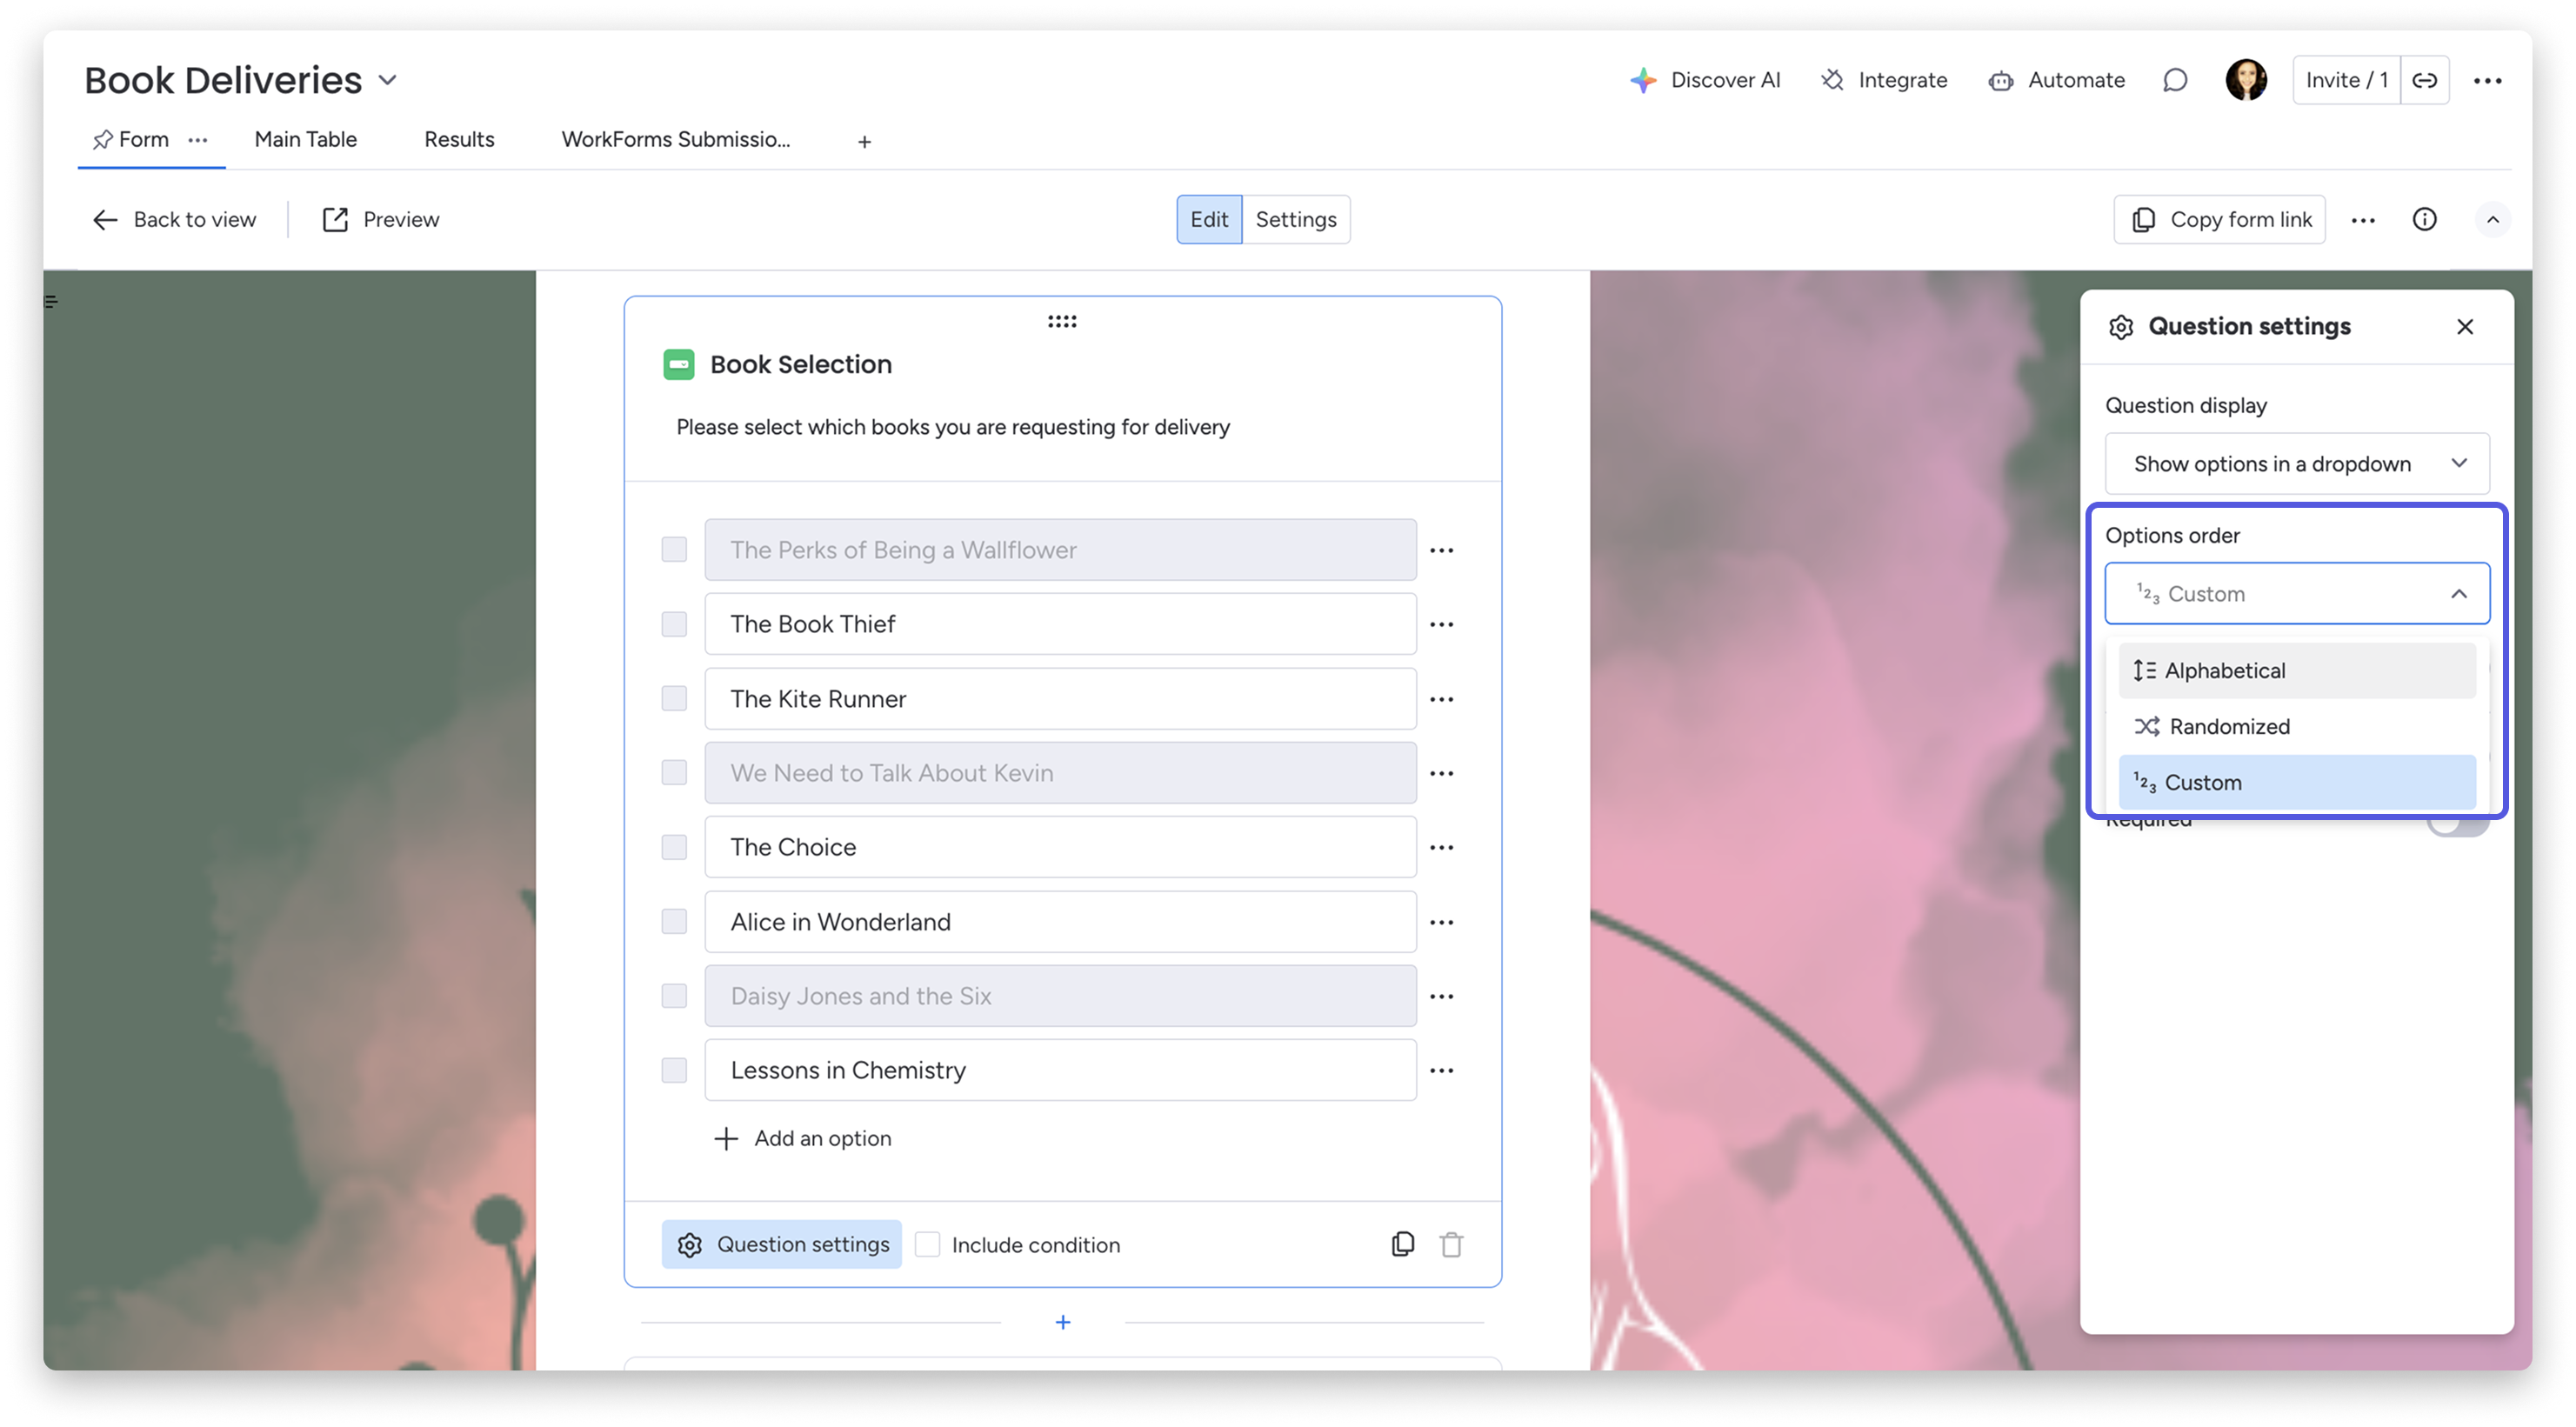This screenshot has height=1427, width=2576.
Task: Add a new view with plus icon
Action: click(864, 142)
